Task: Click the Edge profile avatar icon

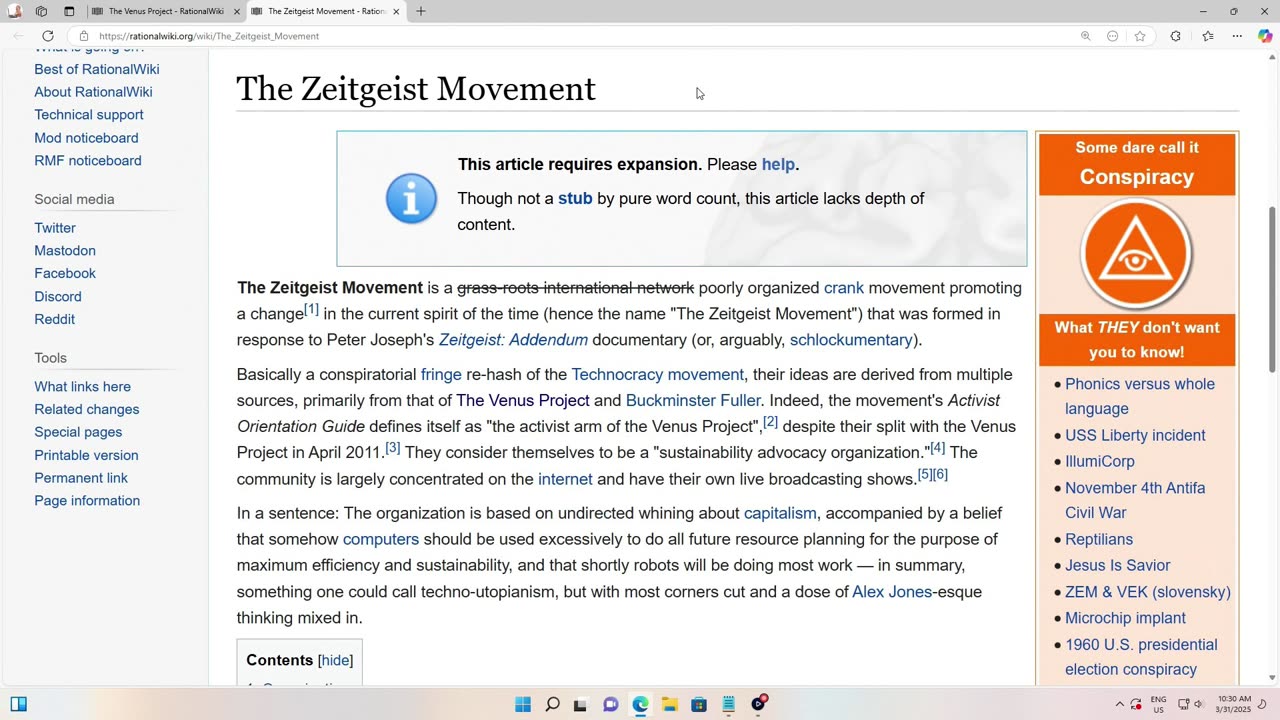Action: point(15,11)
